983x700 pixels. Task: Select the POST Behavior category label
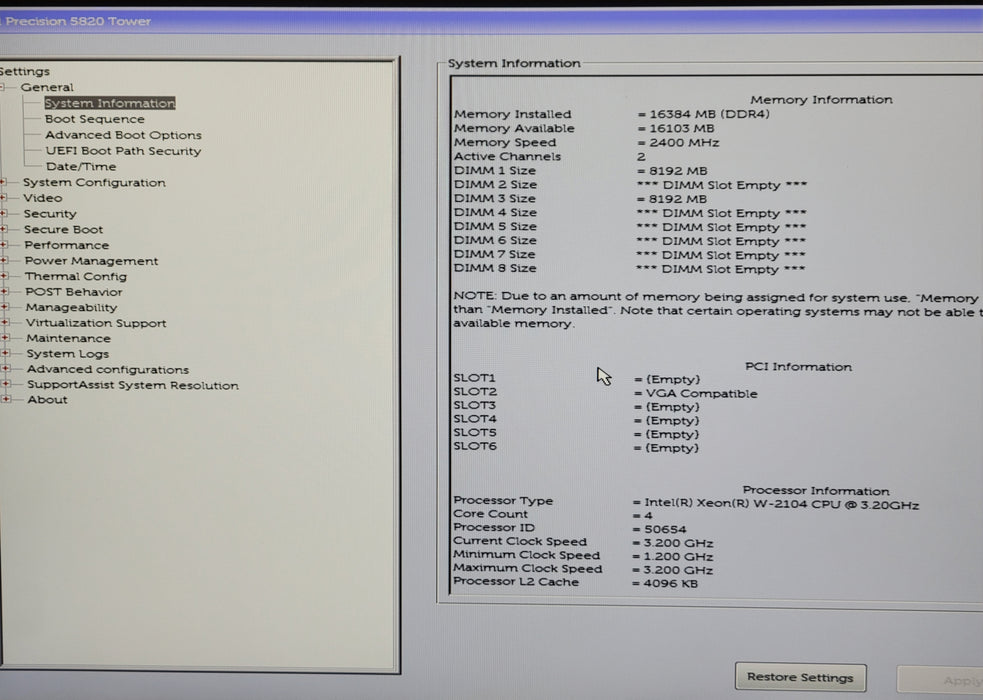tap(74, 292)
